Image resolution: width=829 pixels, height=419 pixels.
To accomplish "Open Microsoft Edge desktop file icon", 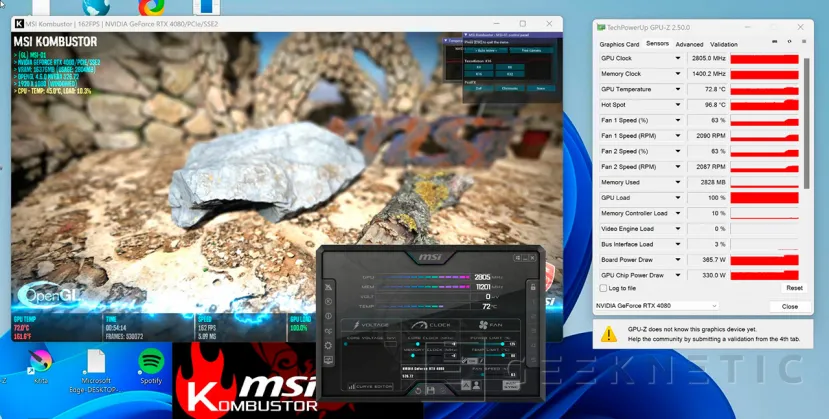I will [96, 362].
